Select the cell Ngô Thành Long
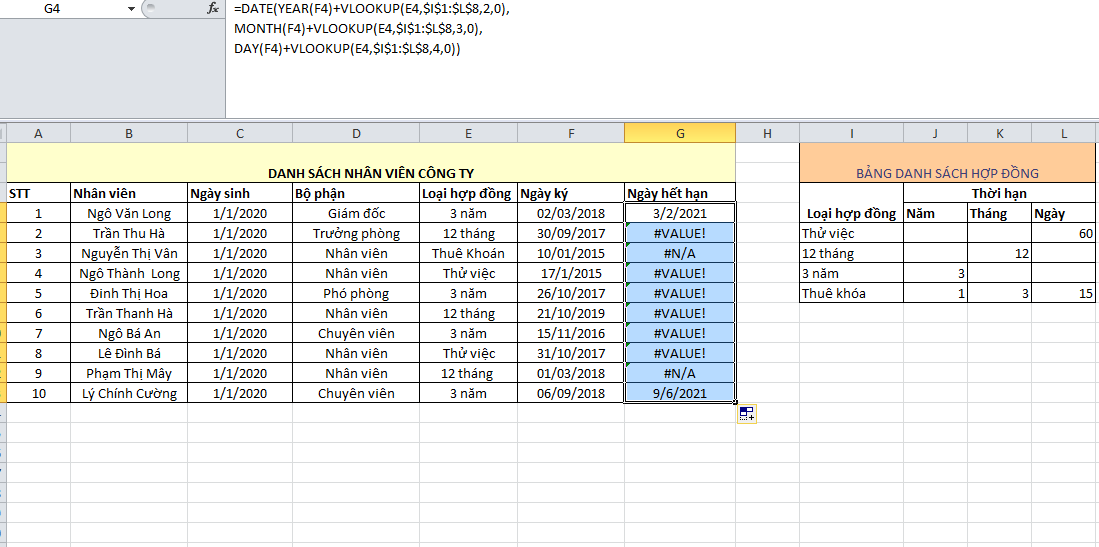Viewport: 1099px width, 547px height. click(129, 274)
